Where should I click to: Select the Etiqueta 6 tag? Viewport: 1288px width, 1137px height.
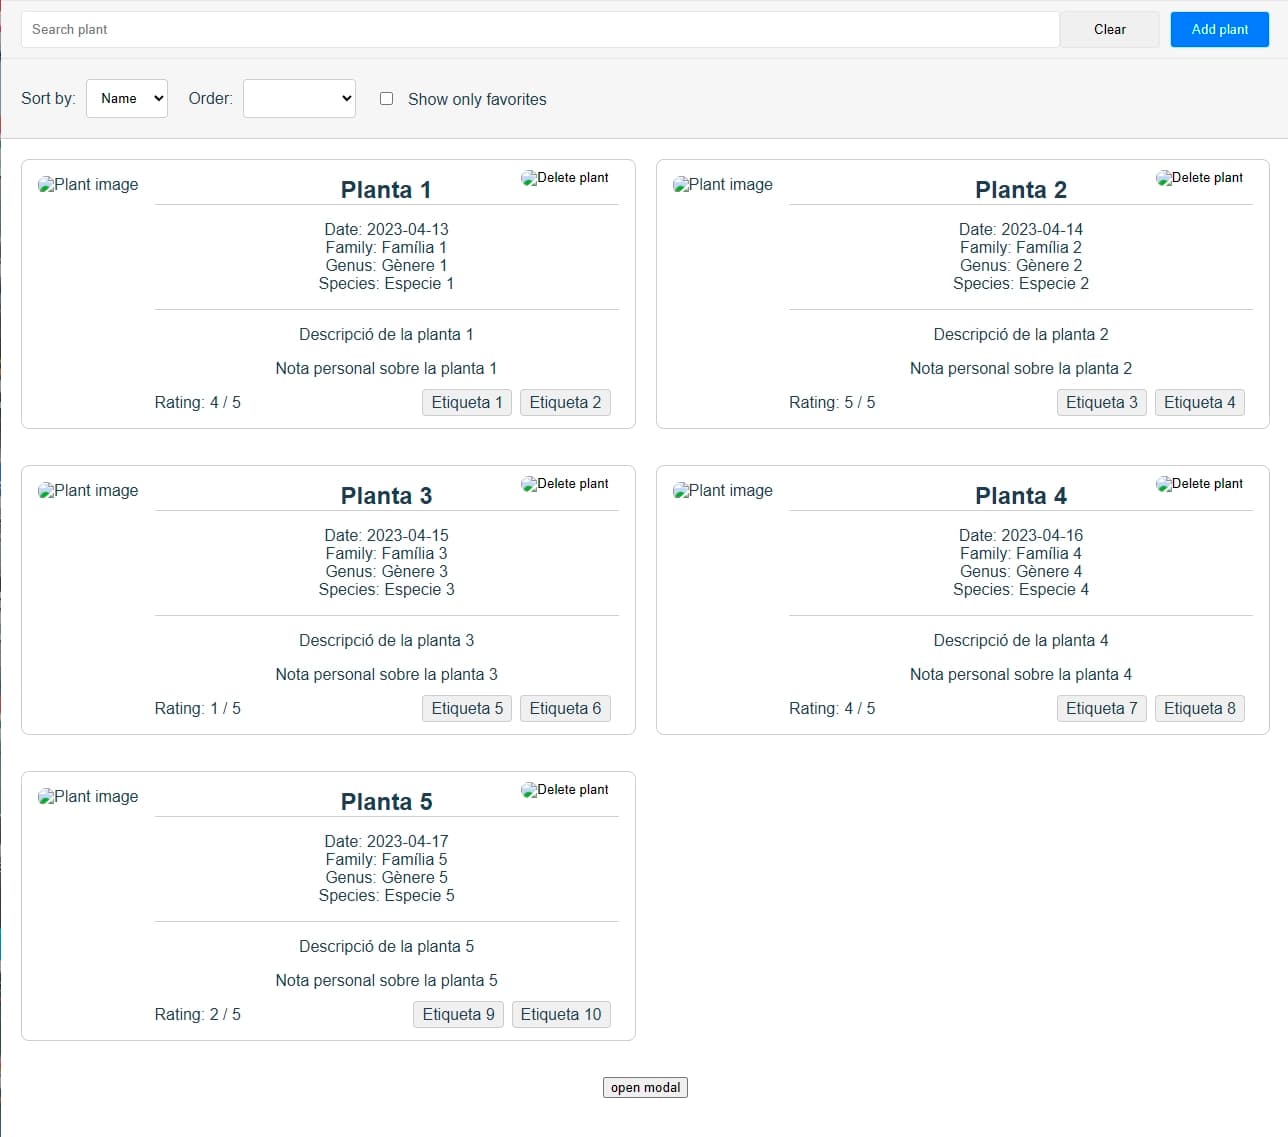click(565, 708)
